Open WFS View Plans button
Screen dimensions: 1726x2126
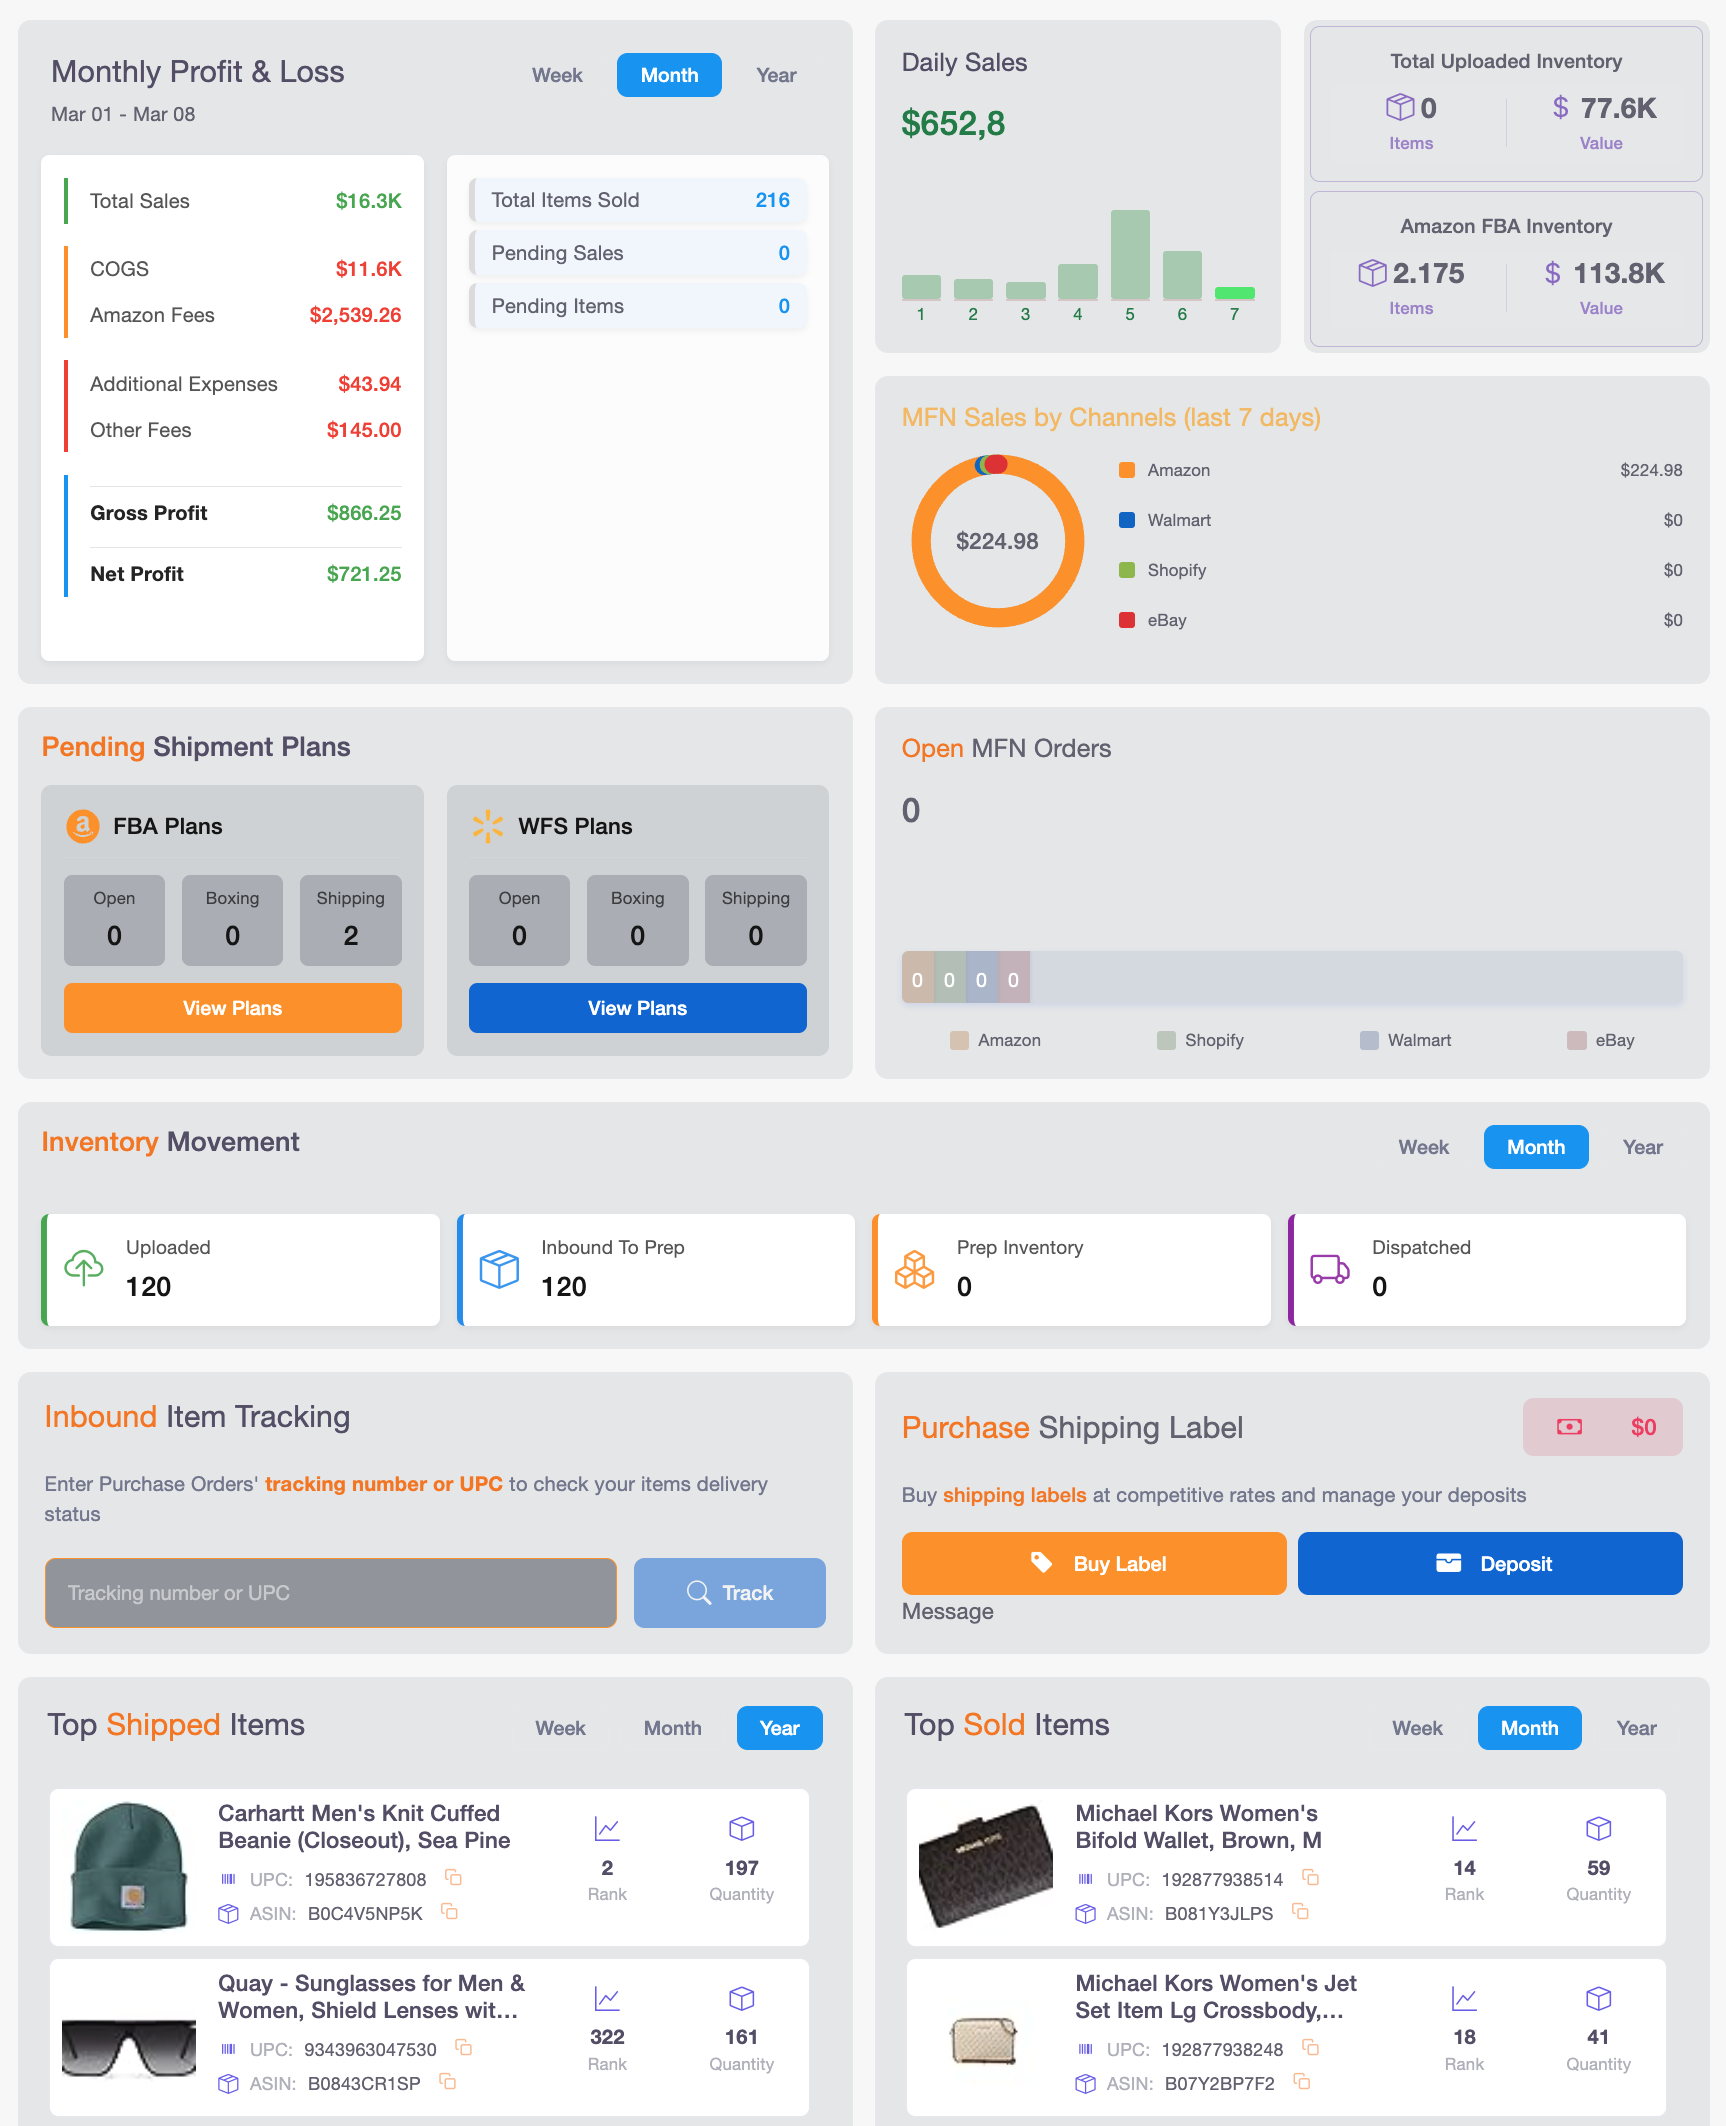638,1008
